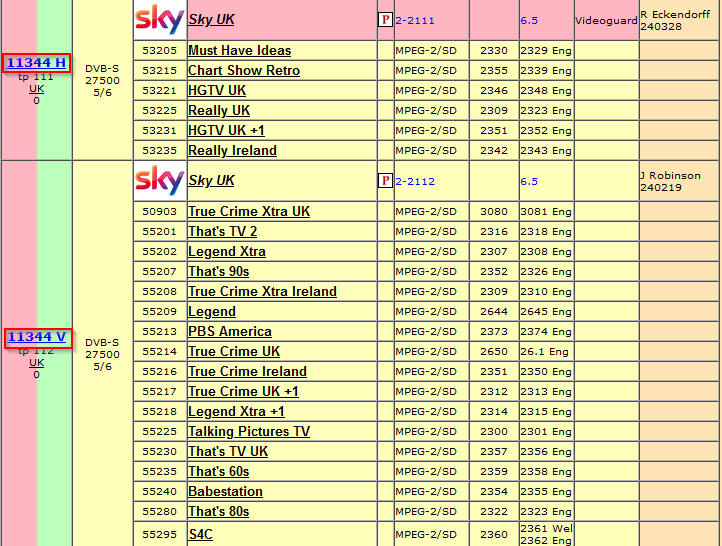
Task: Select SID 53205 cell
Action: pos(160,50)
